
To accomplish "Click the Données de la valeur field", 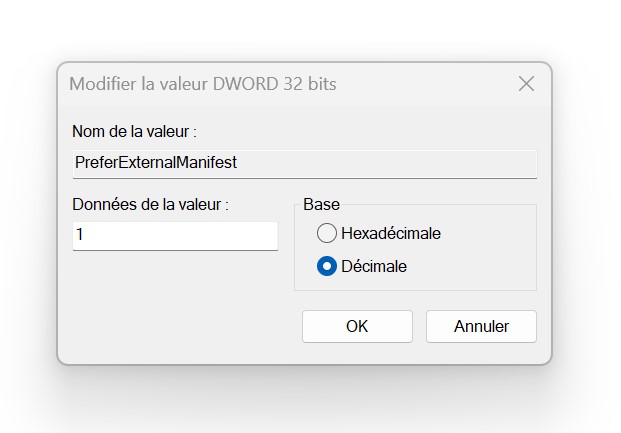I will coord(175,236).
